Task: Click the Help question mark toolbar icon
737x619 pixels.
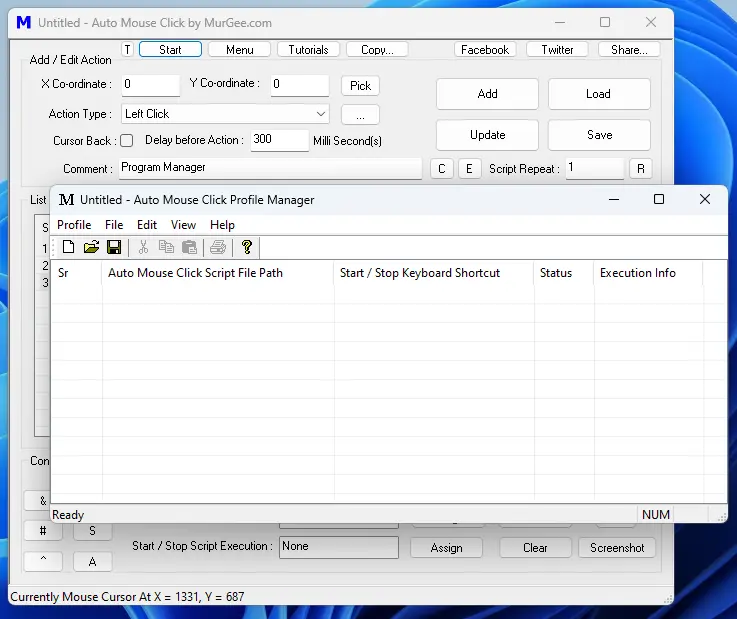Action: [x=247, y=247]
